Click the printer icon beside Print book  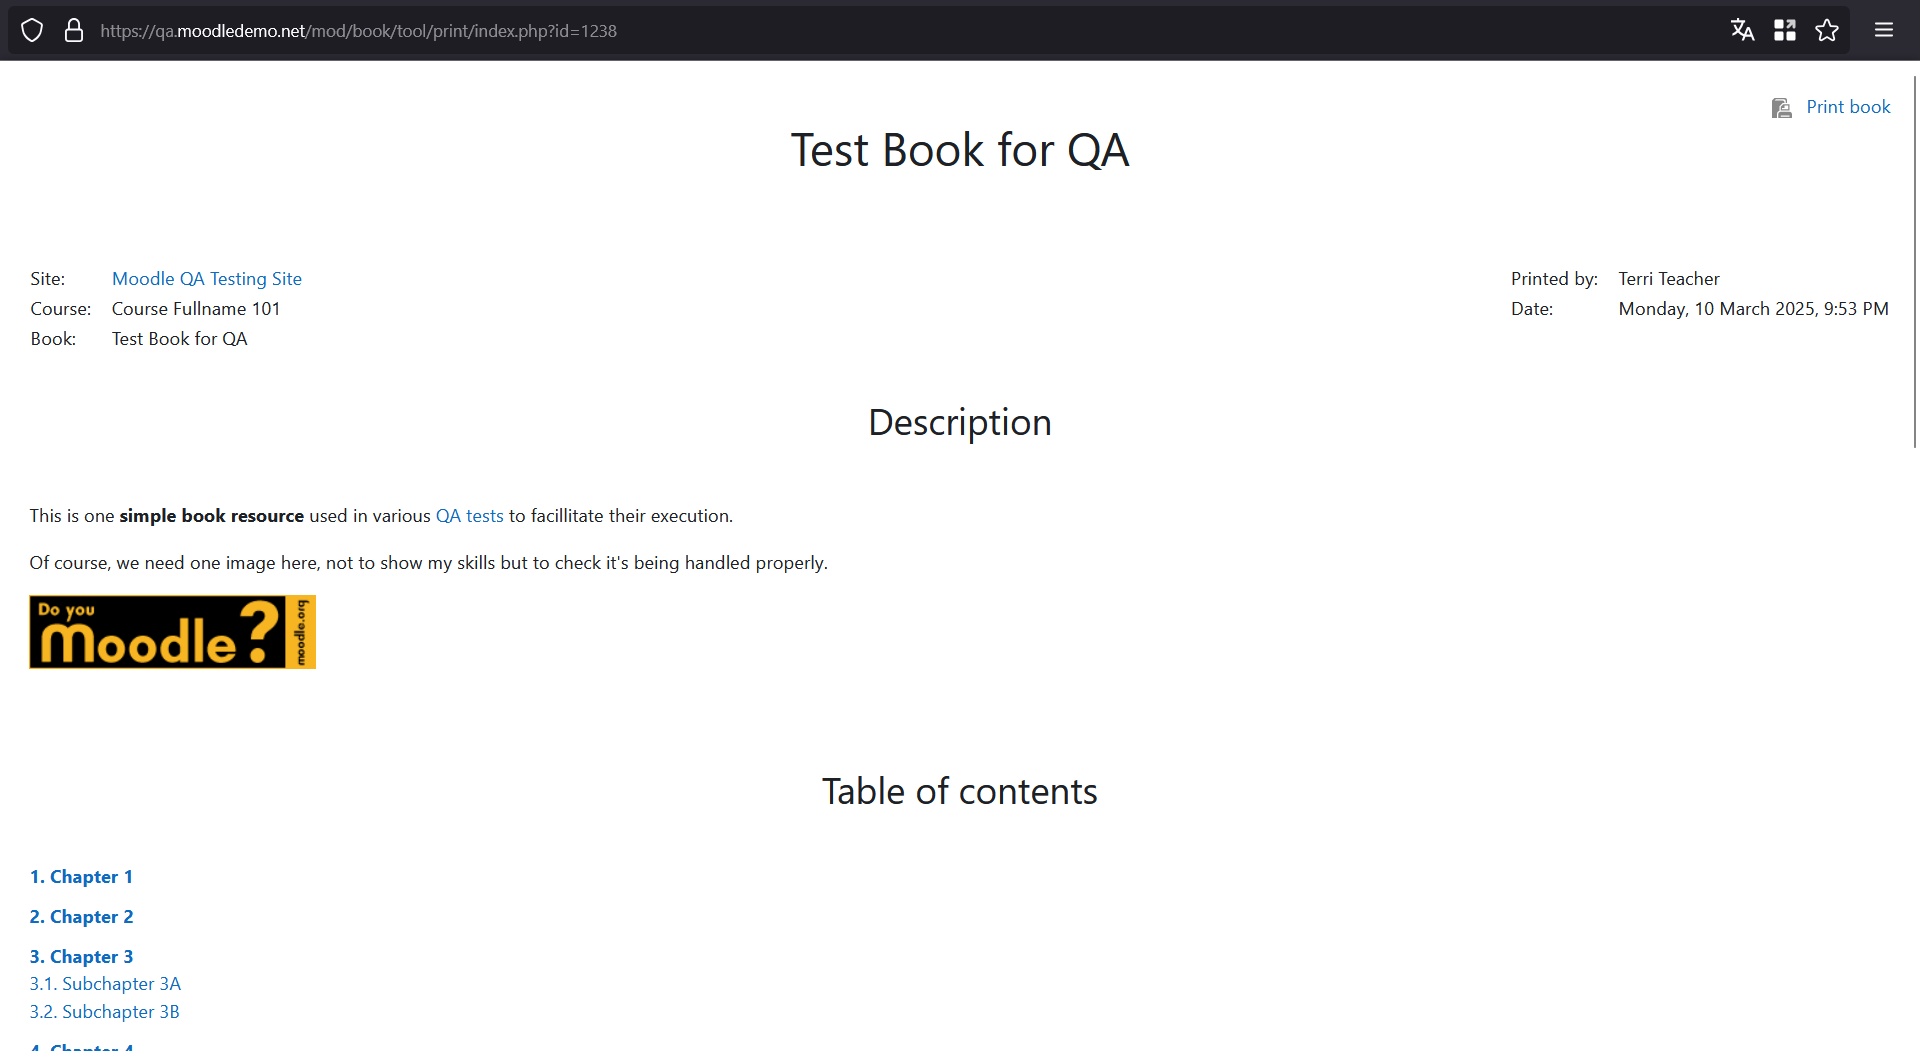pyautogui.click(x=1781, y=108)
